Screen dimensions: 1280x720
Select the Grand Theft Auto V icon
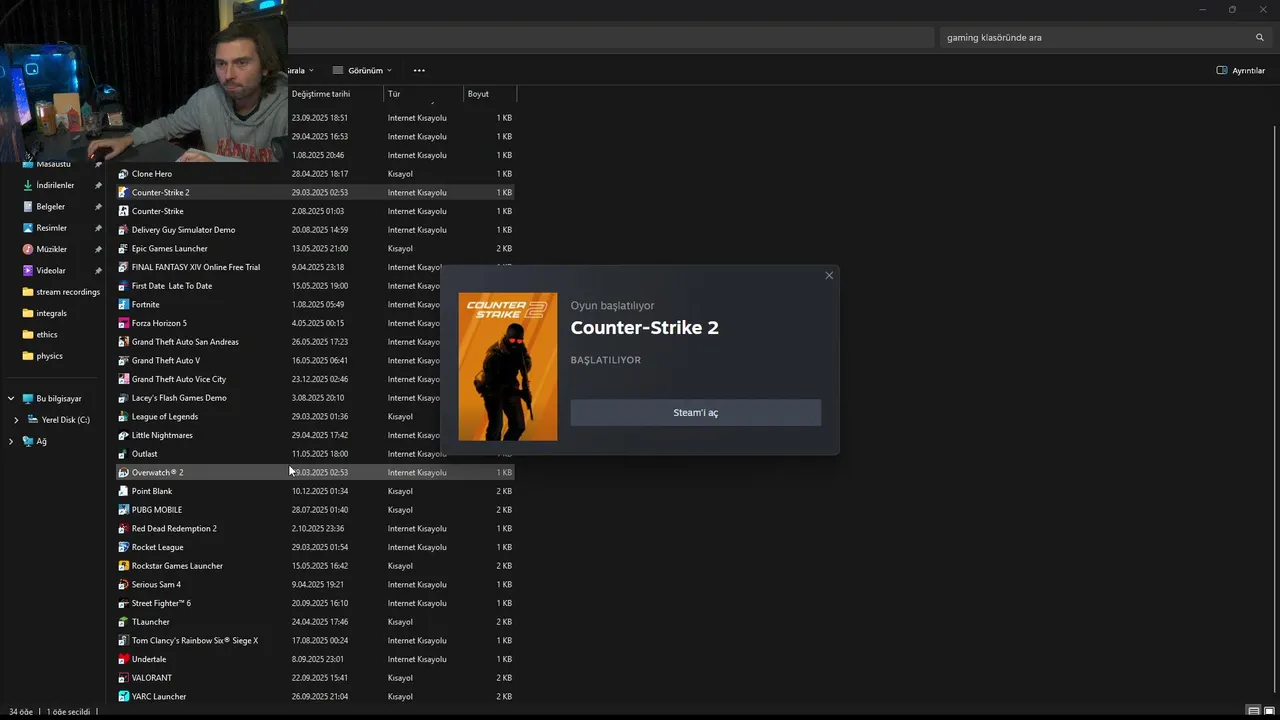123,360
